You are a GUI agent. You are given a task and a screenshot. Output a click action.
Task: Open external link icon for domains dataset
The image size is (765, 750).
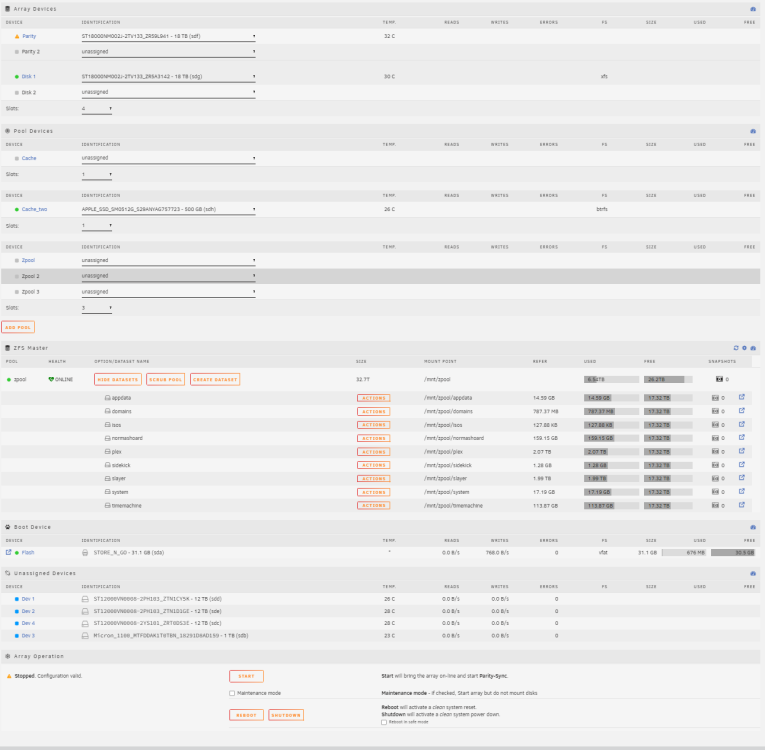click(742, 411)
